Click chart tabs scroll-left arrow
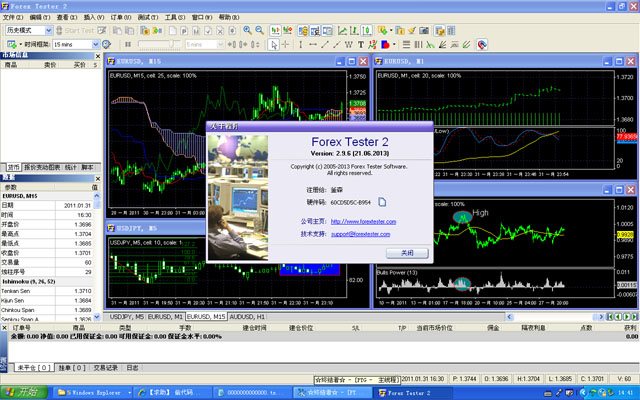The image size is (640, 400). click(x=509, y=317)
